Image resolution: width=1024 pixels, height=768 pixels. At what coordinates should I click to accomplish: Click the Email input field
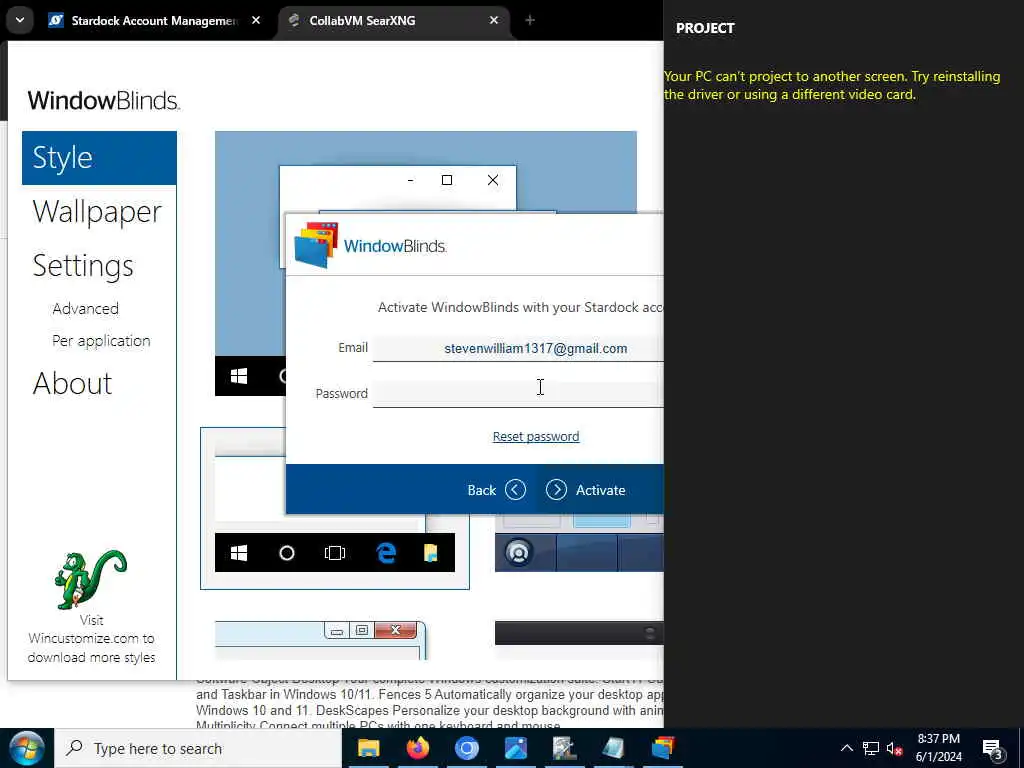(x=518, y=348)
